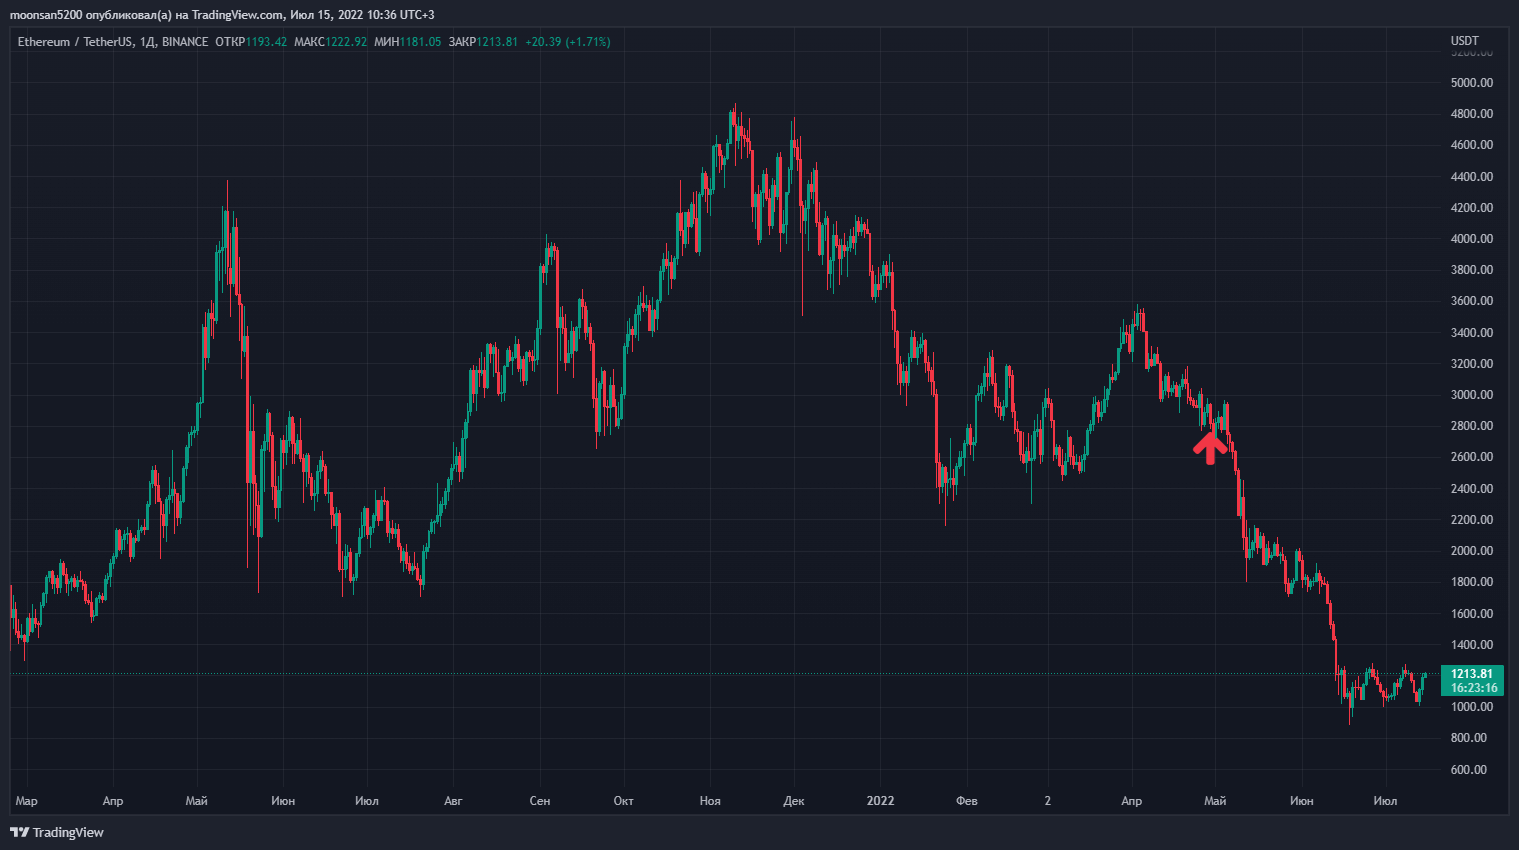The height and width of the screenshot is (850, 1519).
Task: Click the МИН low value 1181.05
Action: point(421,42)
